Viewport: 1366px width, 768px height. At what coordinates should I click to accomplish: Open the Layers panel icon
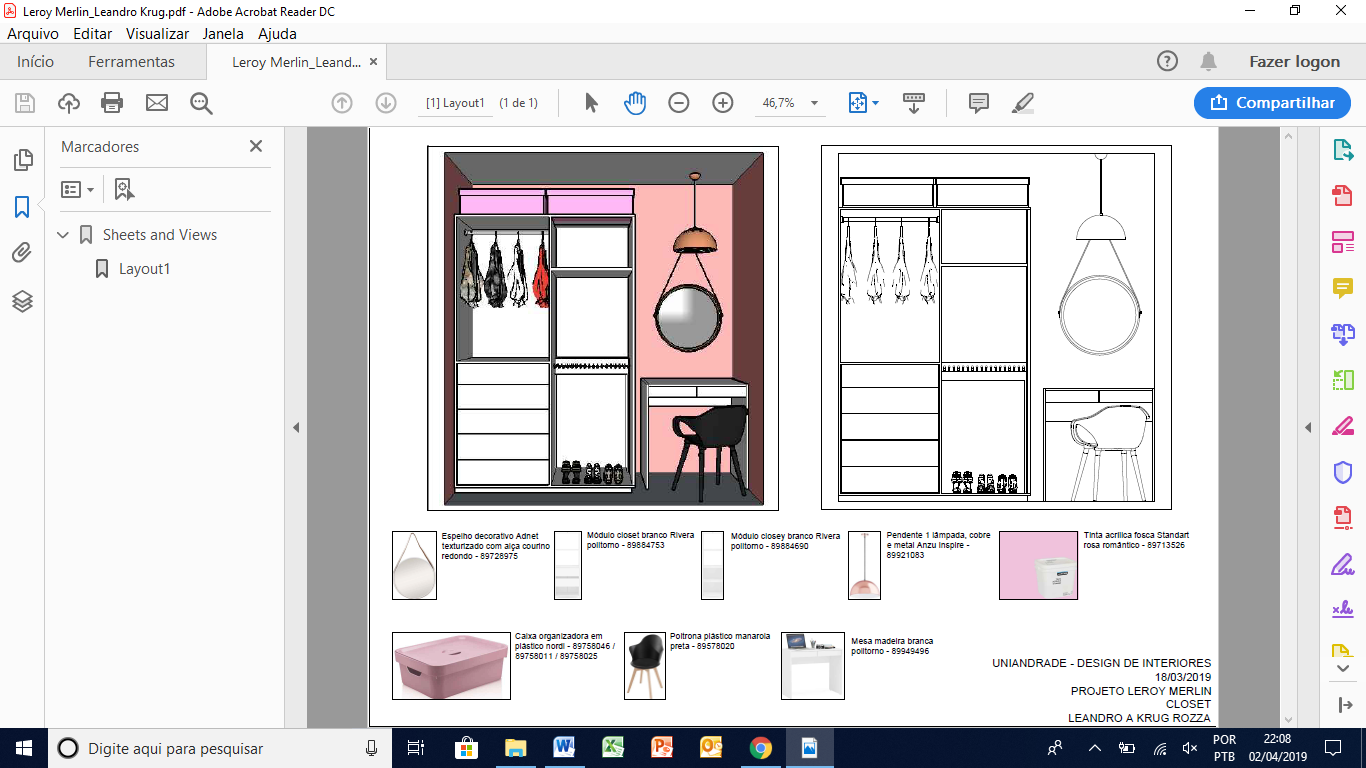point(22,301)
